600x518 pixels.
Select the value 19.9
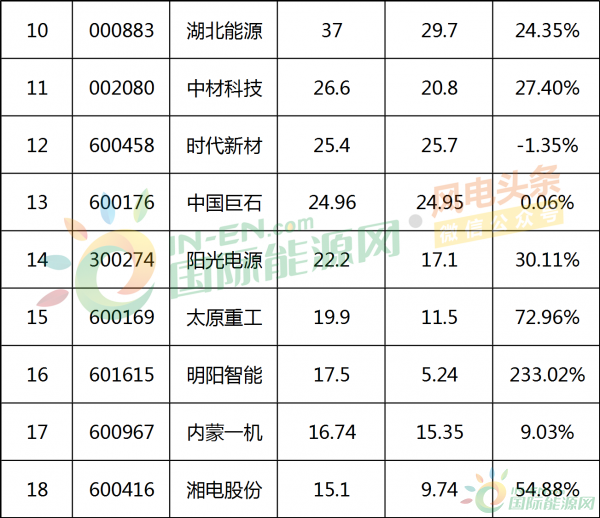tap(331, 317)
